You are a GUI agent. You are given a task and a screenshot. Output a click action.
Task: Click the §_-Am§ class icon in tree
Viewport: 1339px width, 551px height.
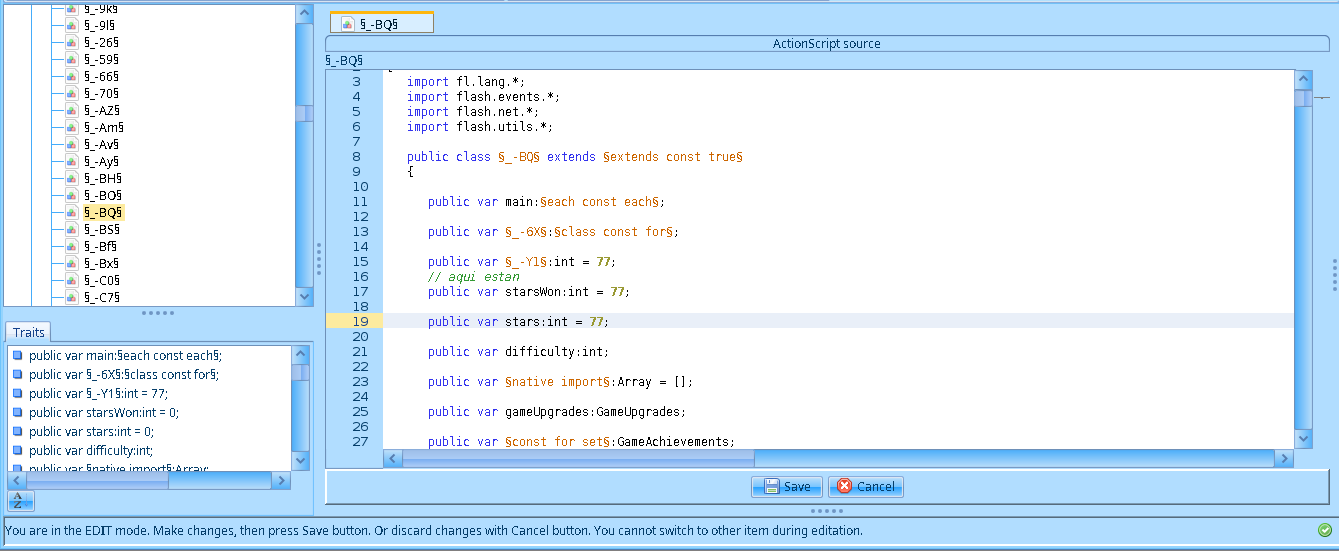point(72,127)
